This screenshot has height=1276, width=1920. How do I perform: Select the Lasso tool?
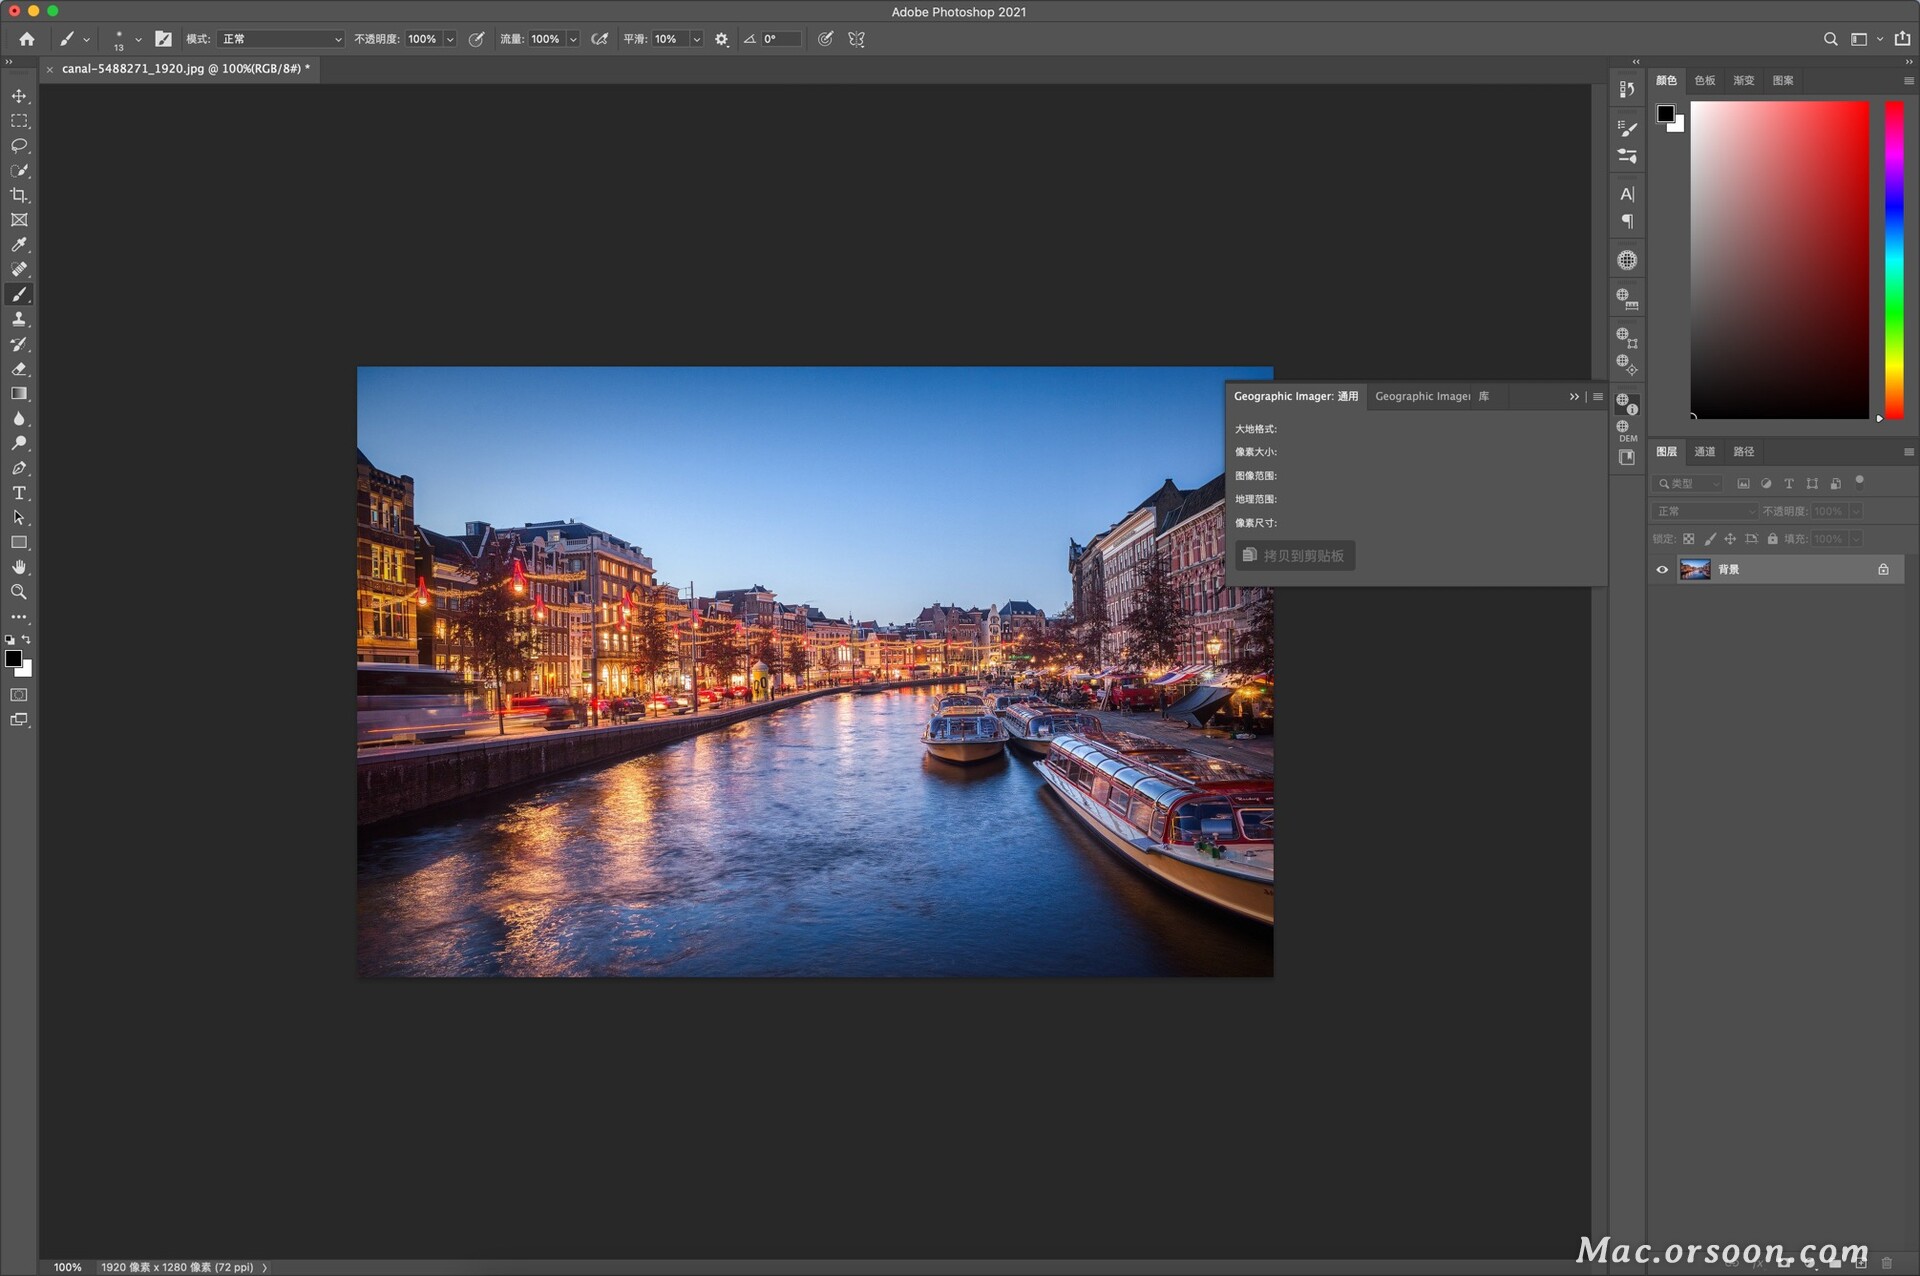click(19, 146)
